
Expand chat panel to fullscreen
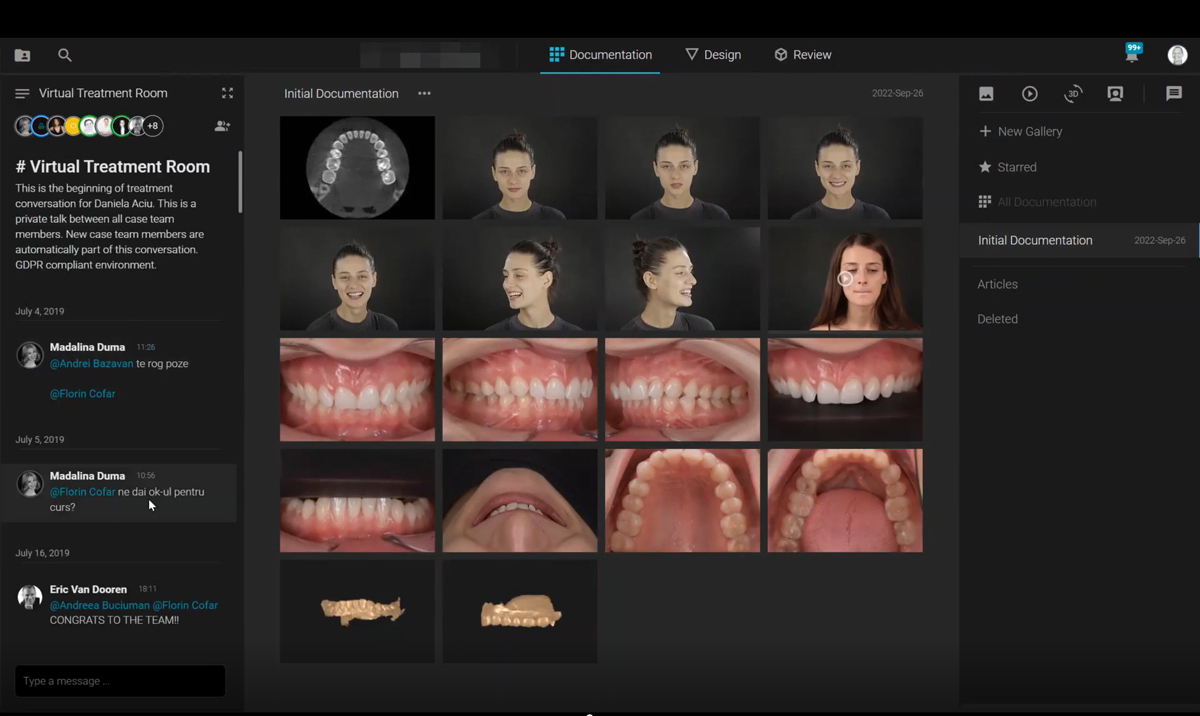(227, 93)
